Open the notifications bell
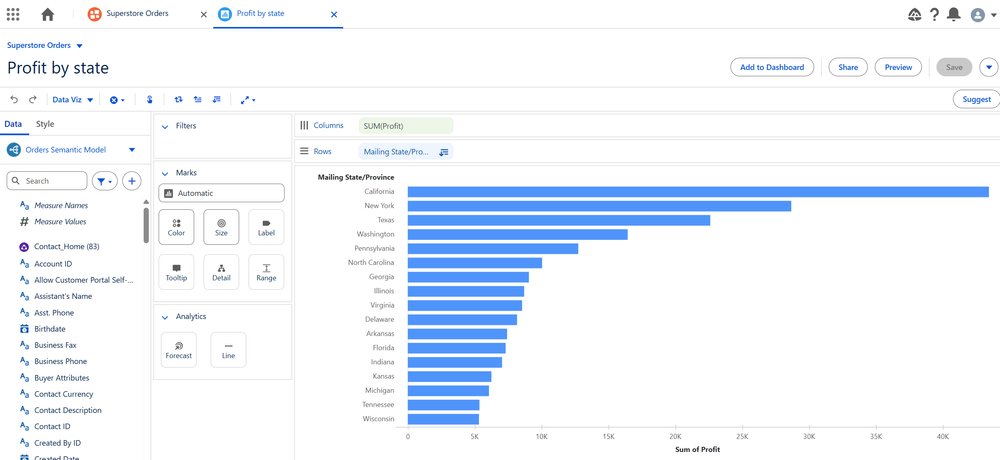The image size is (1000, 460). [954, 15]
